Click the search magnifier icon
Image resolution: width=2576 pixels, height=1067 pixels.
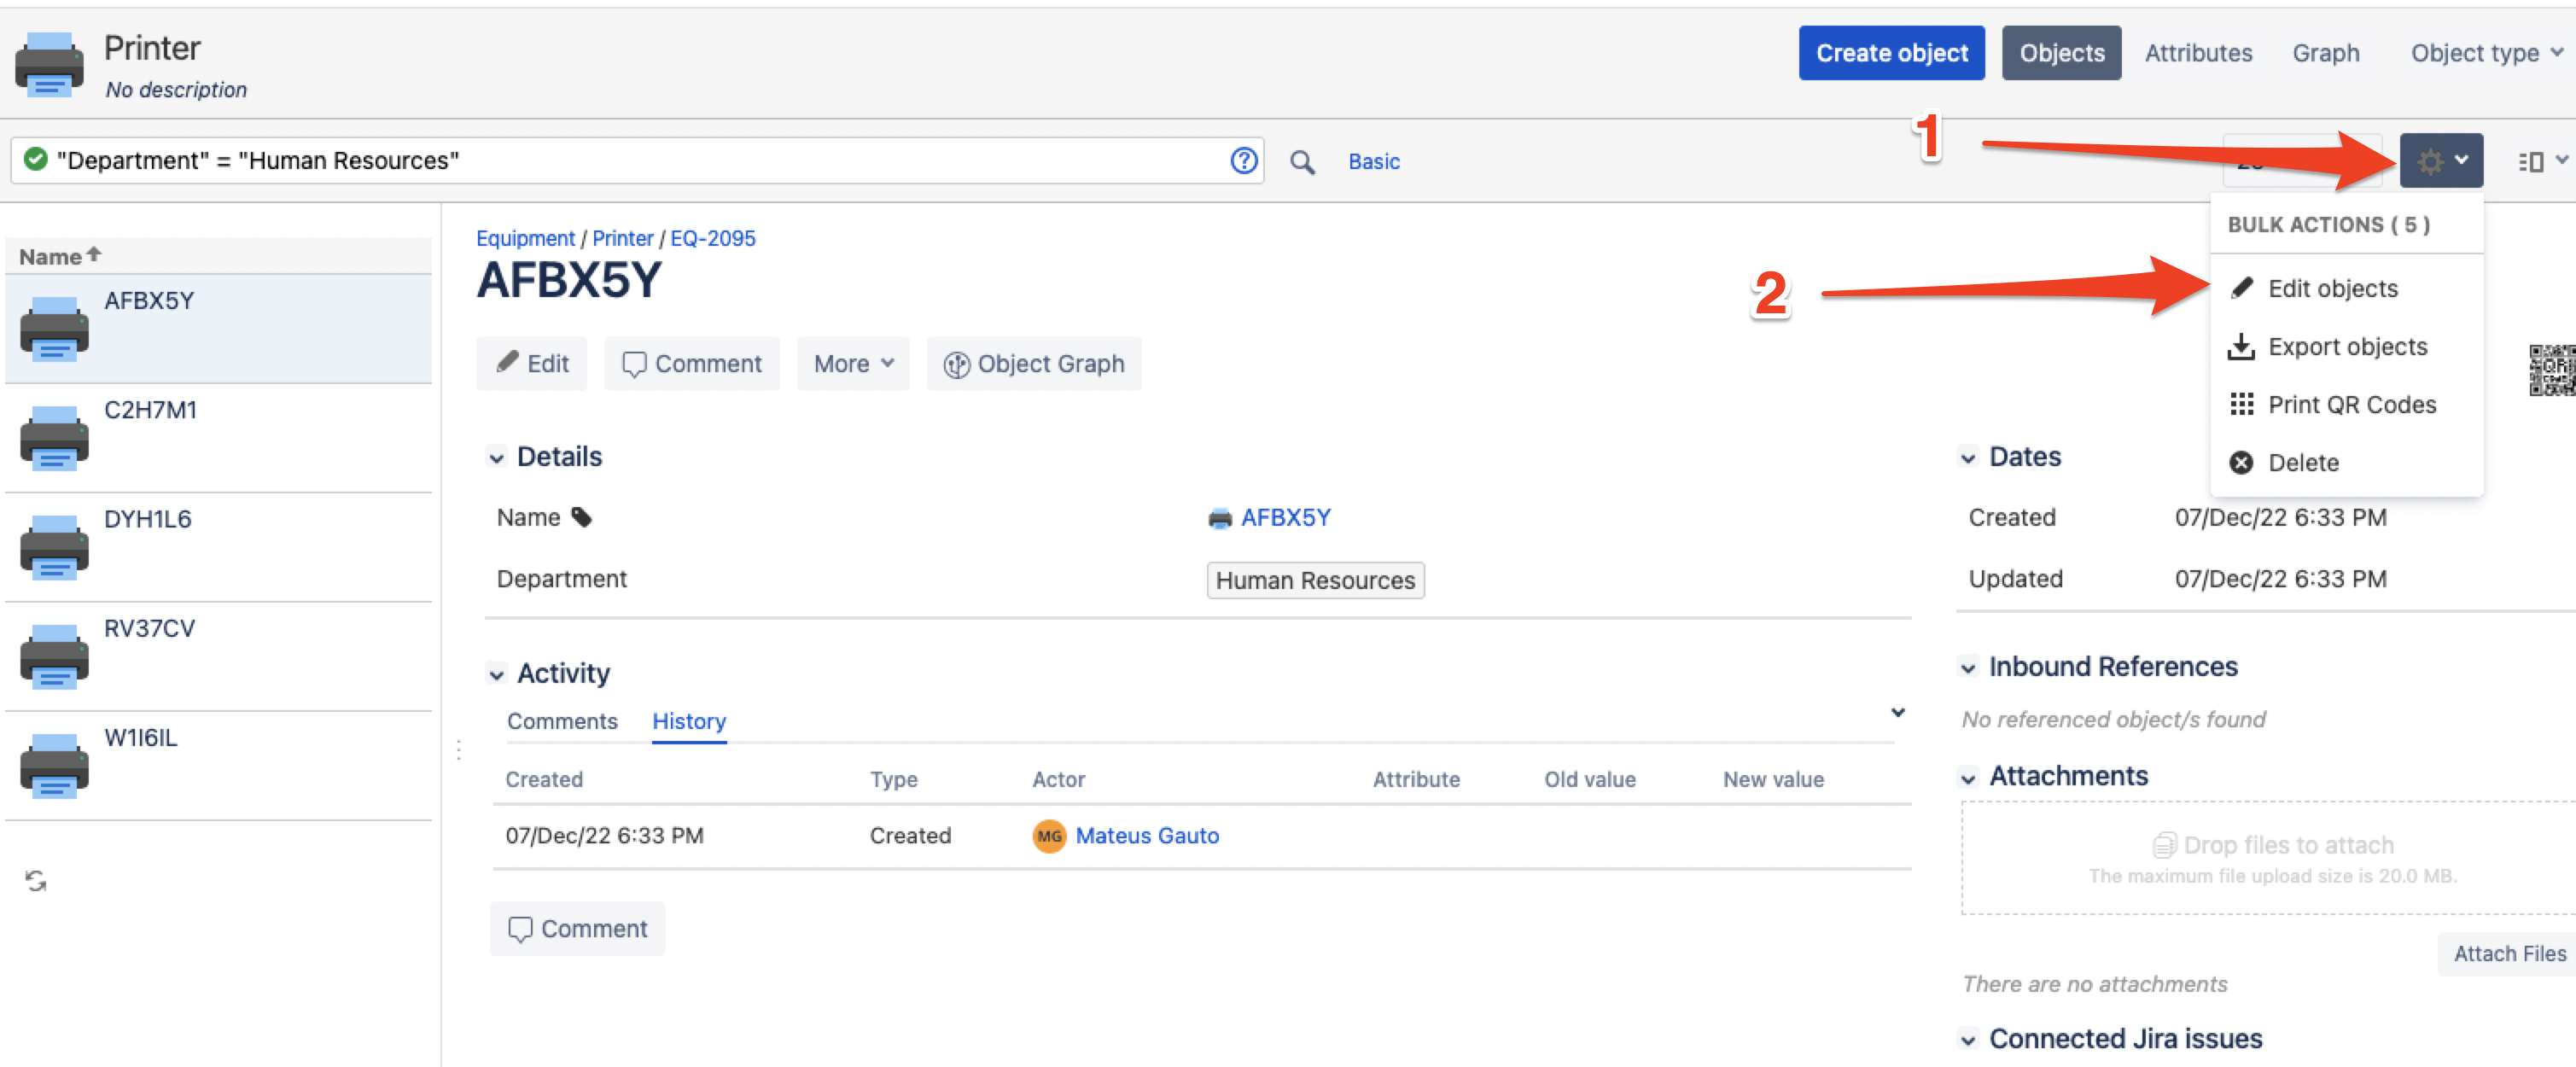point(1301,161)
